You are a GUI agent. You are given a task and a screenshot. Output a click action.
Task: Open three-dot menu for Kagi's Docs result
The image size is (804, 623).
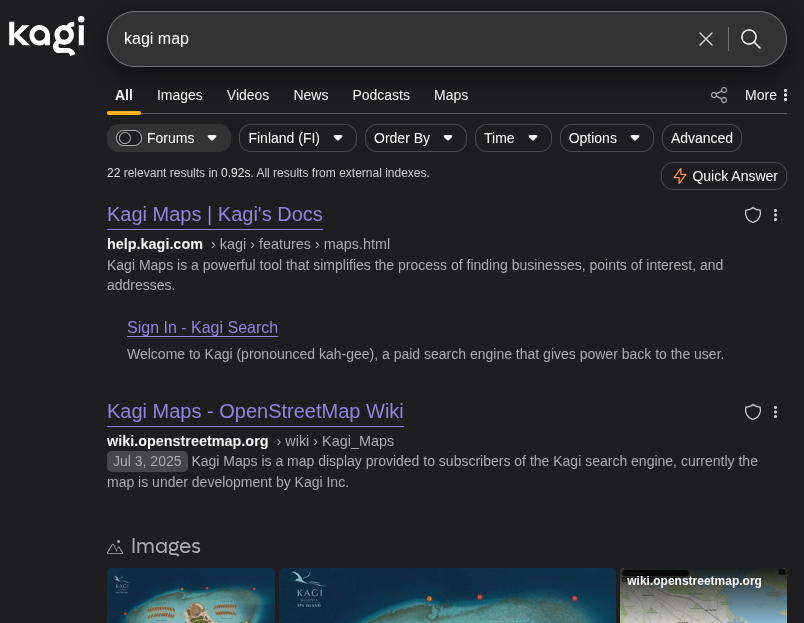point(775,215)
